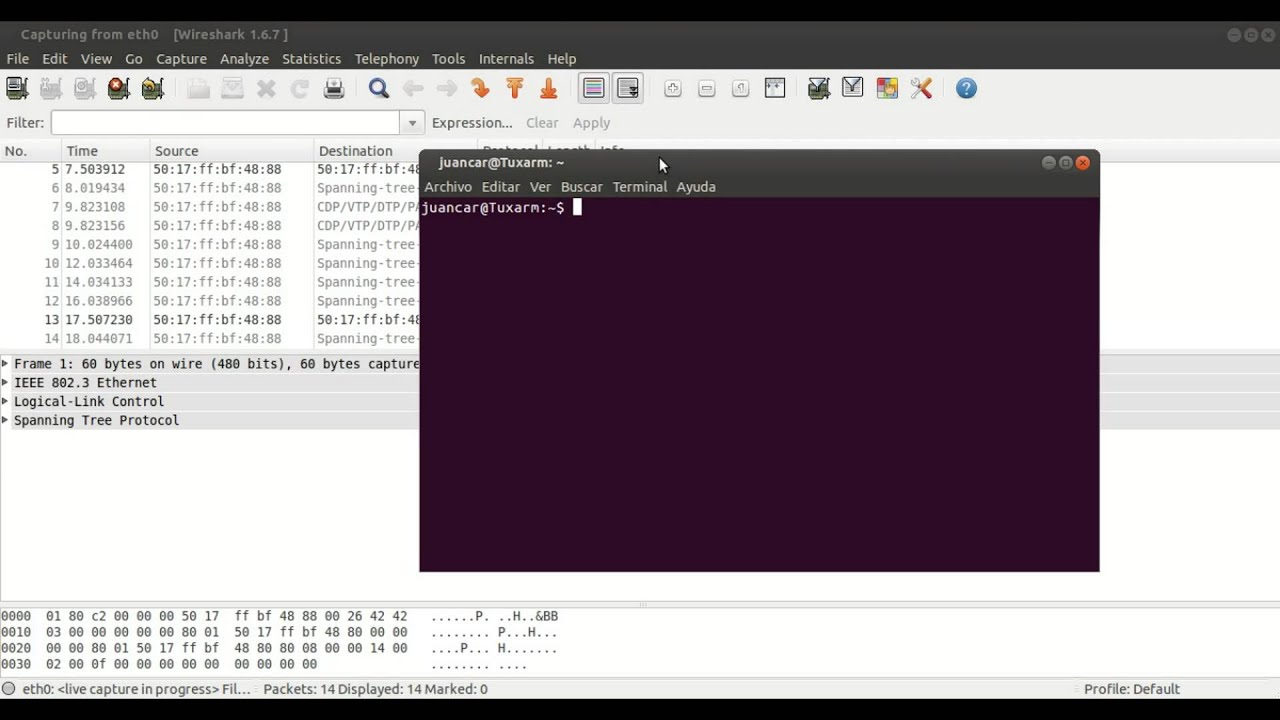This screenshot has height=720, width=1280.
Task: Sort packets by Source column
Action: point(232,151)
